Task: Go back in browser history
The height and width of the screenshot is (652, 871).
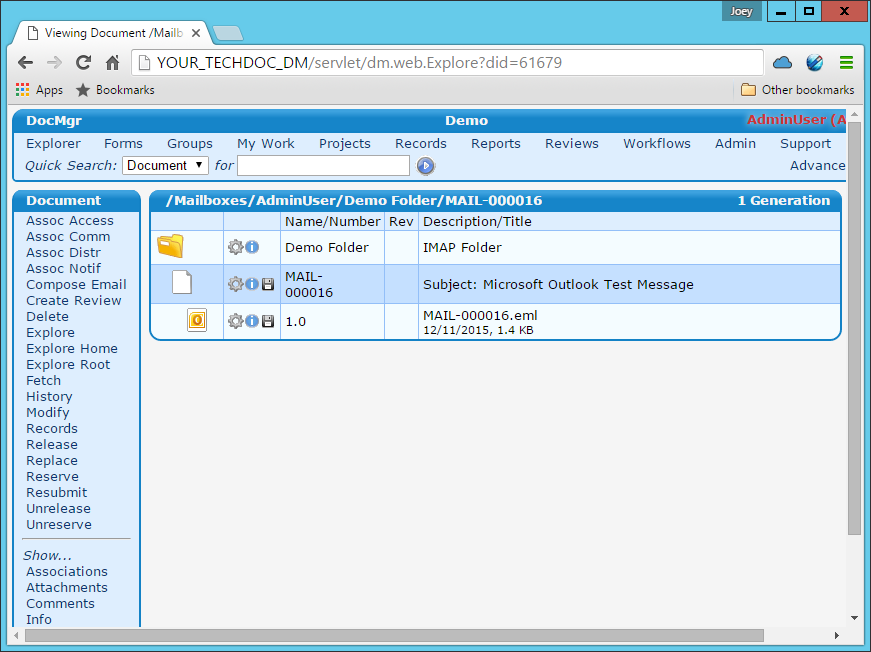Action: click(26, 63)
